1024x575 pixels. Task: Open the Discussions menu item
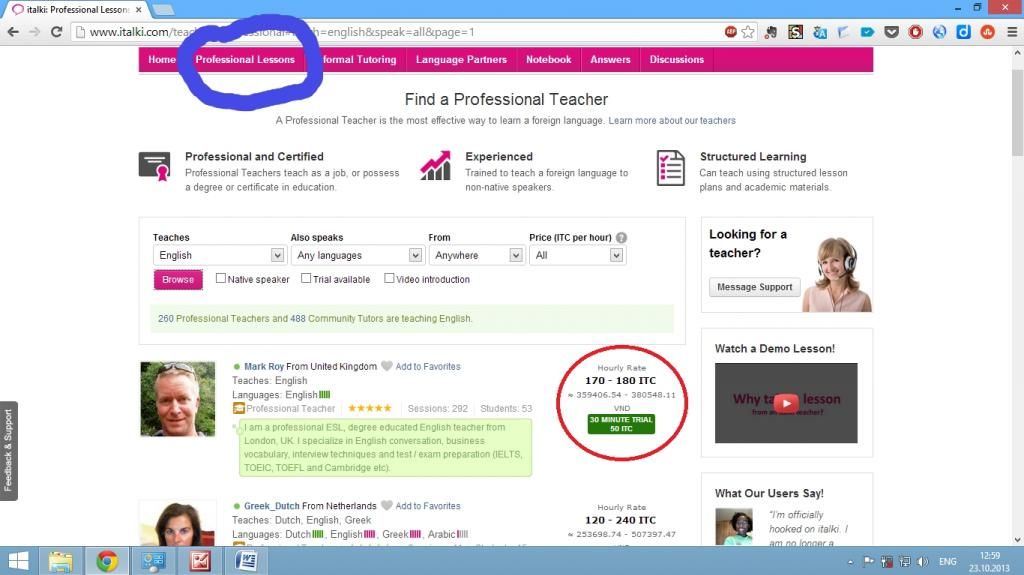(x=677, y=59)
